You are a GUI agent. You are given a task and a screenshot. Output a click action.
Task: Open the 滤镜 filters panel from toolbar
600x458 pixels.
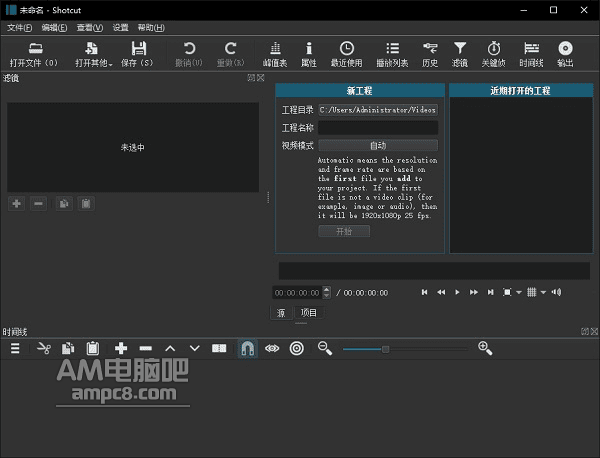(460, 54)
